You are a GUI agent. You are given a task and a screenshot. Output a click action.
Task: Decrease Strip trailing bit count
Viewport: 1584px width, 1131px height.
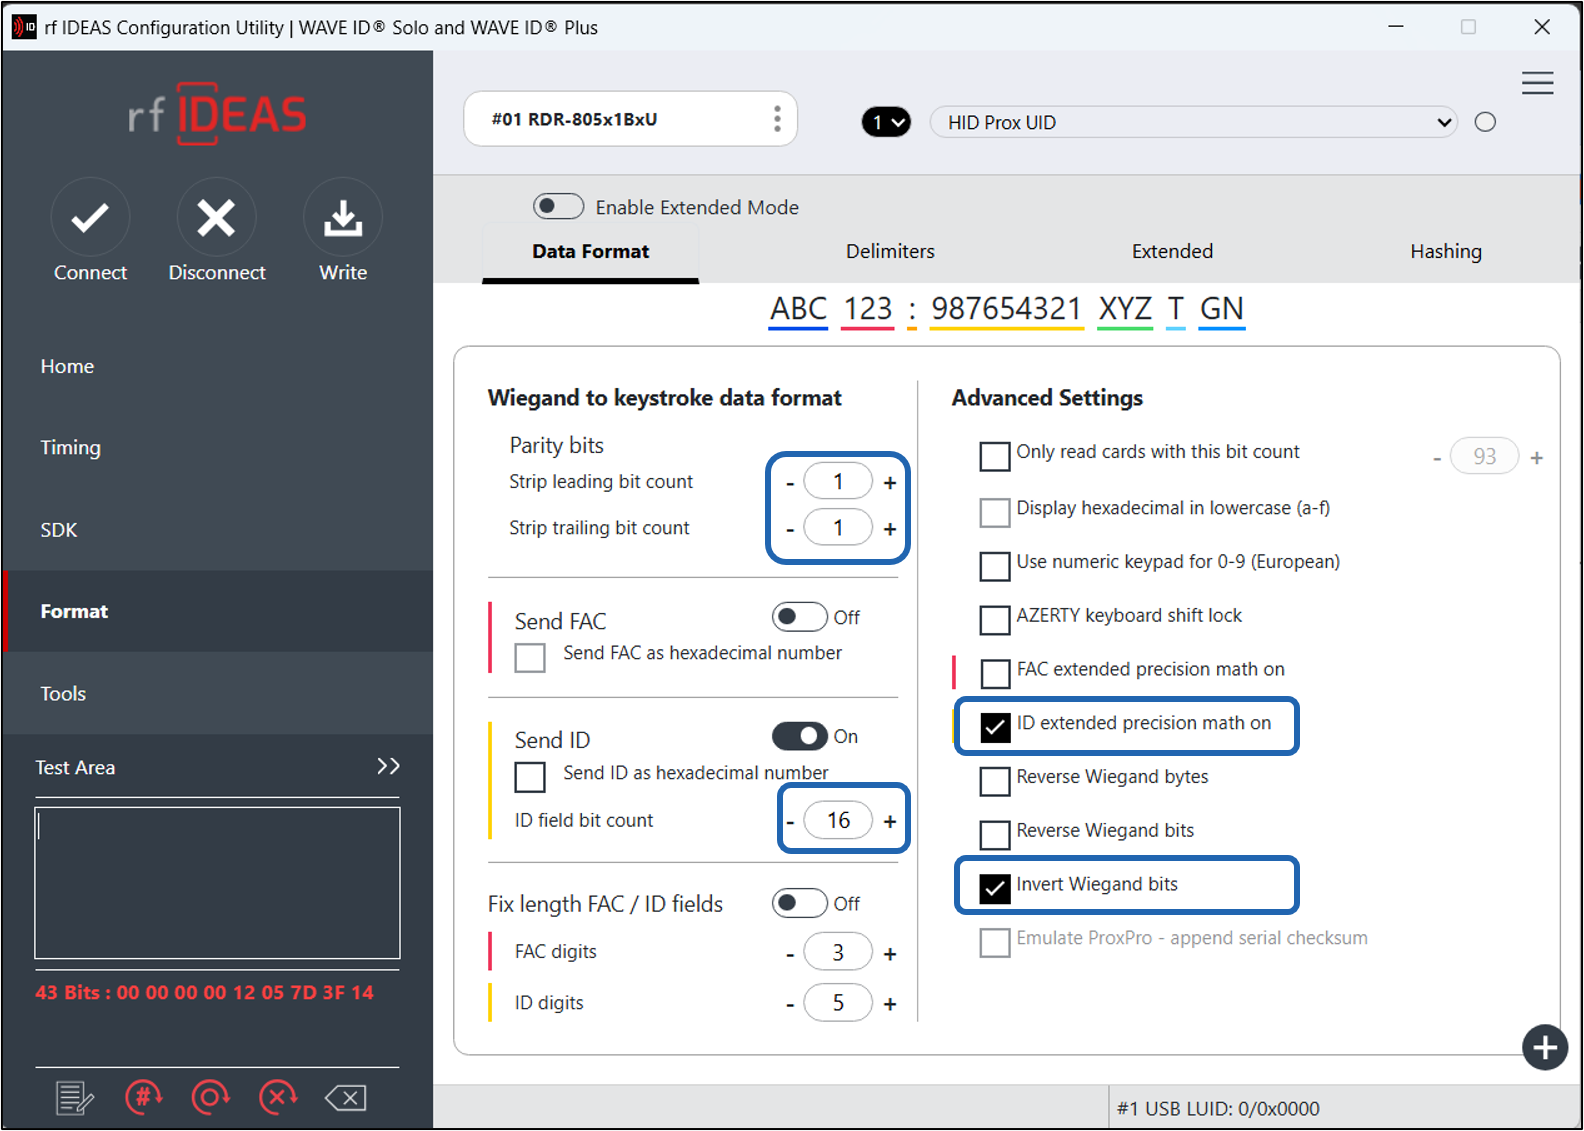click(790, 529)
